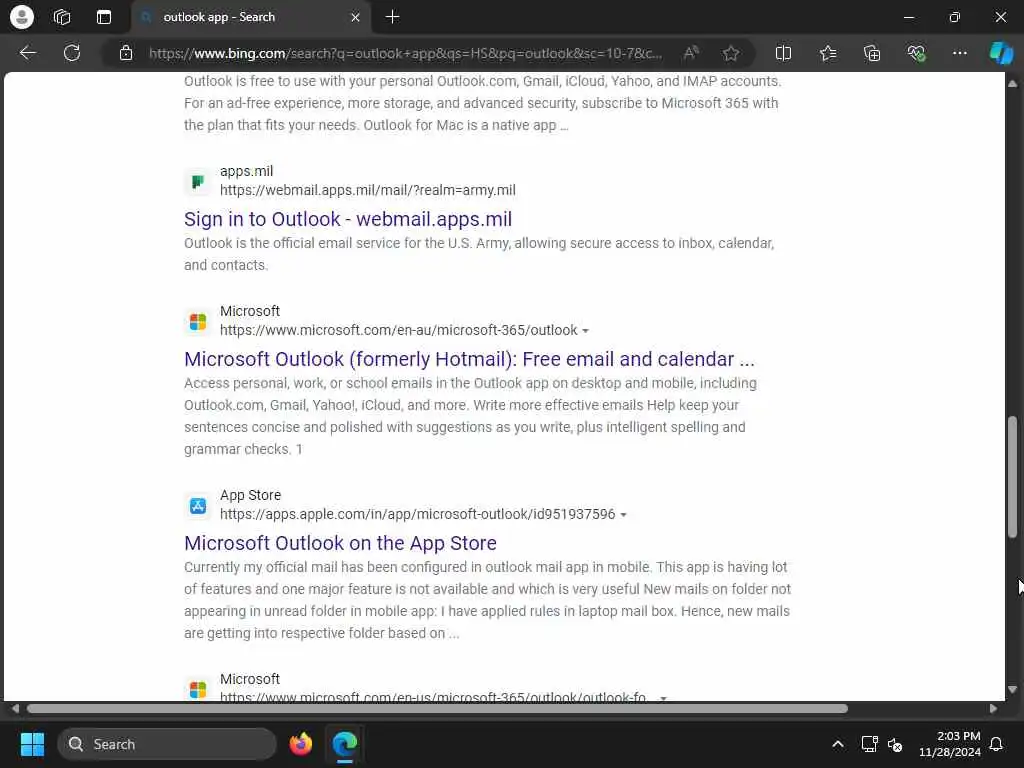
Task: Refresh the page
Action: (72, 53)
